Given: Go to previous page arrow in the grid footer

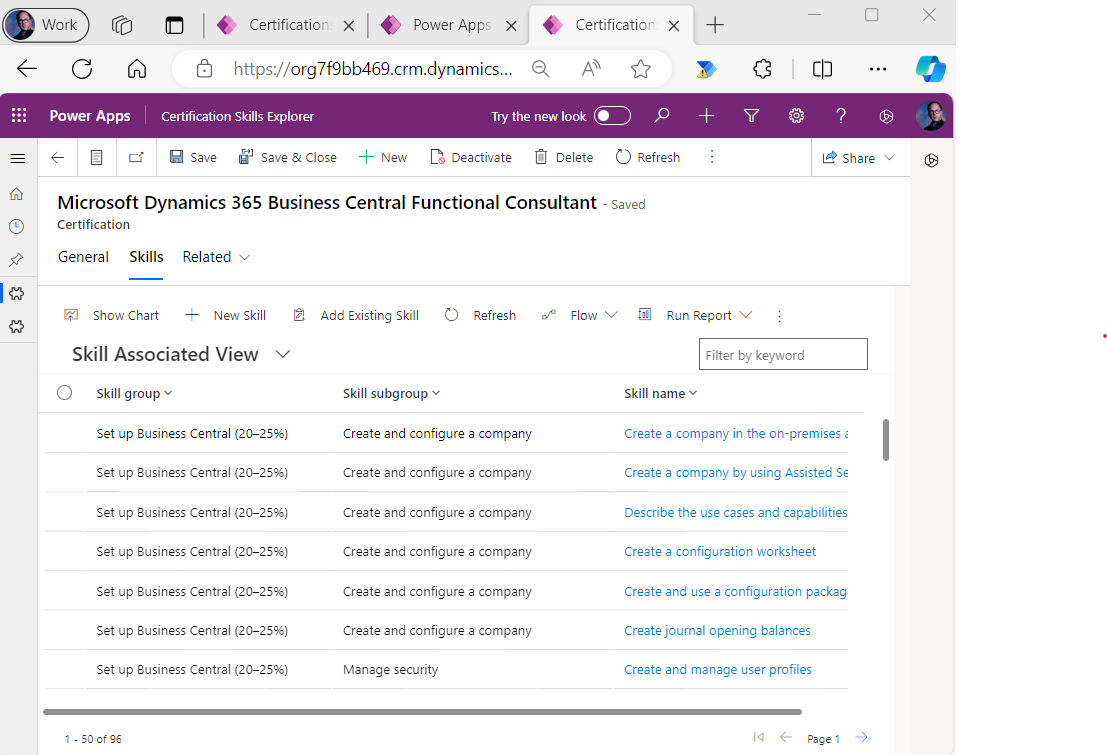Looking at the screenshot, I should [786, 737].
